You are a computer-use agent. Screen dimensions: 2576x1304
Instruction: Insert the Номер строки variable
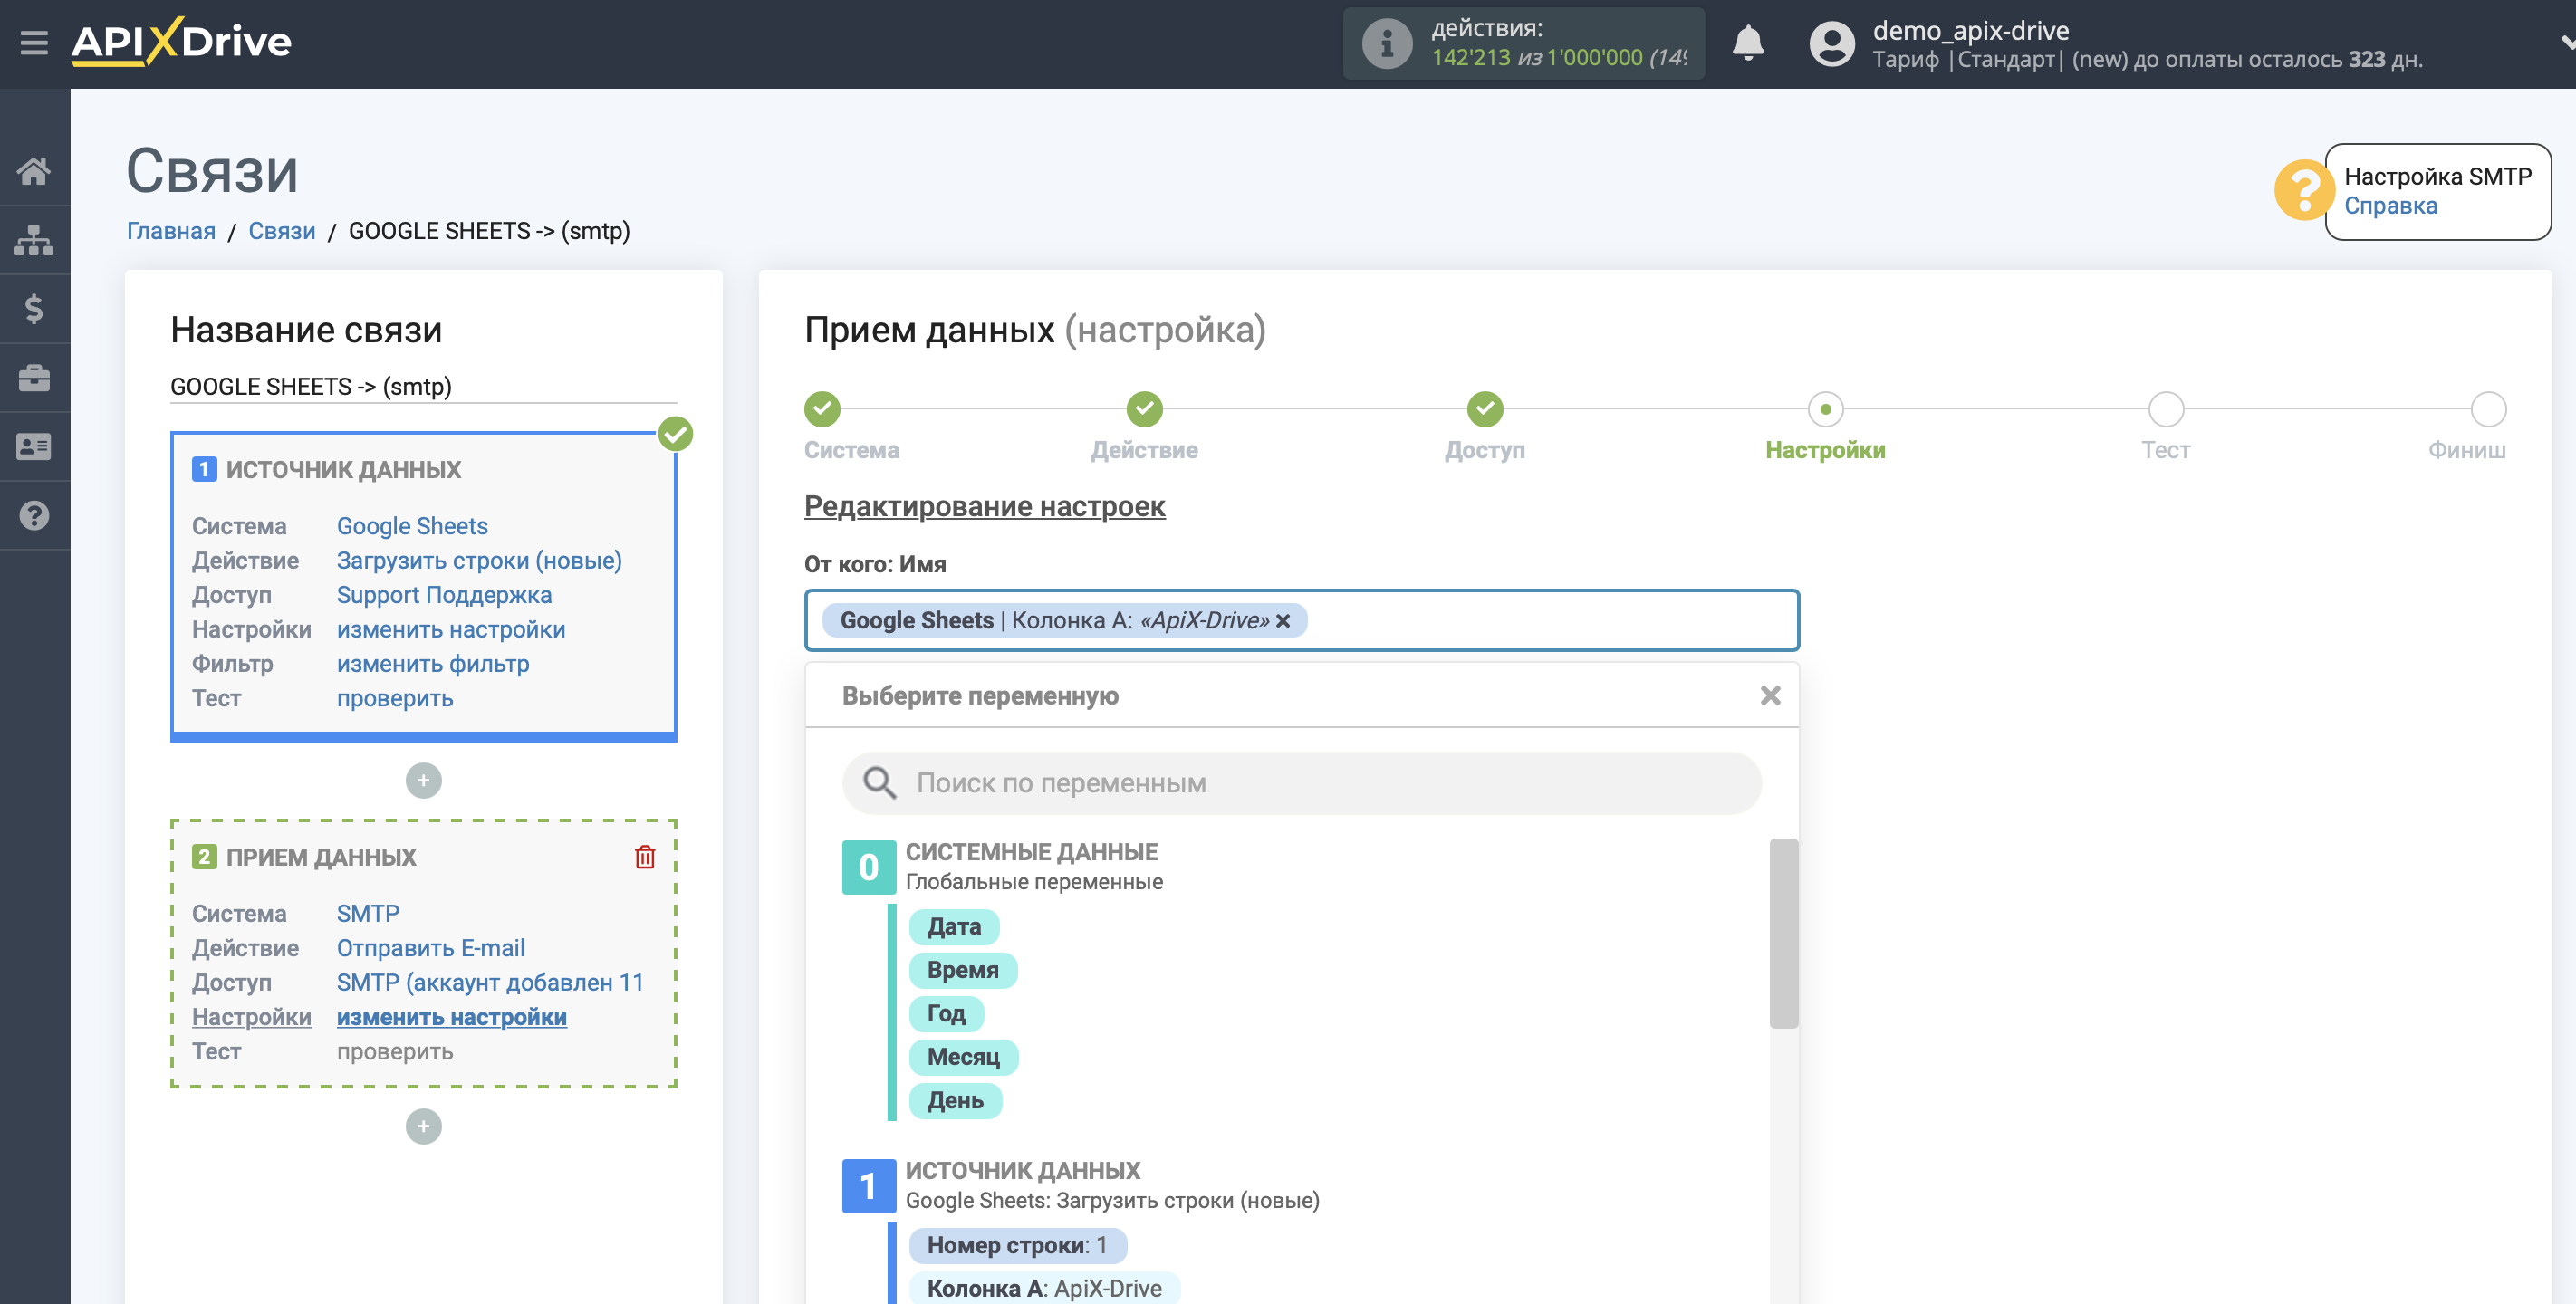(1017, 1245)
